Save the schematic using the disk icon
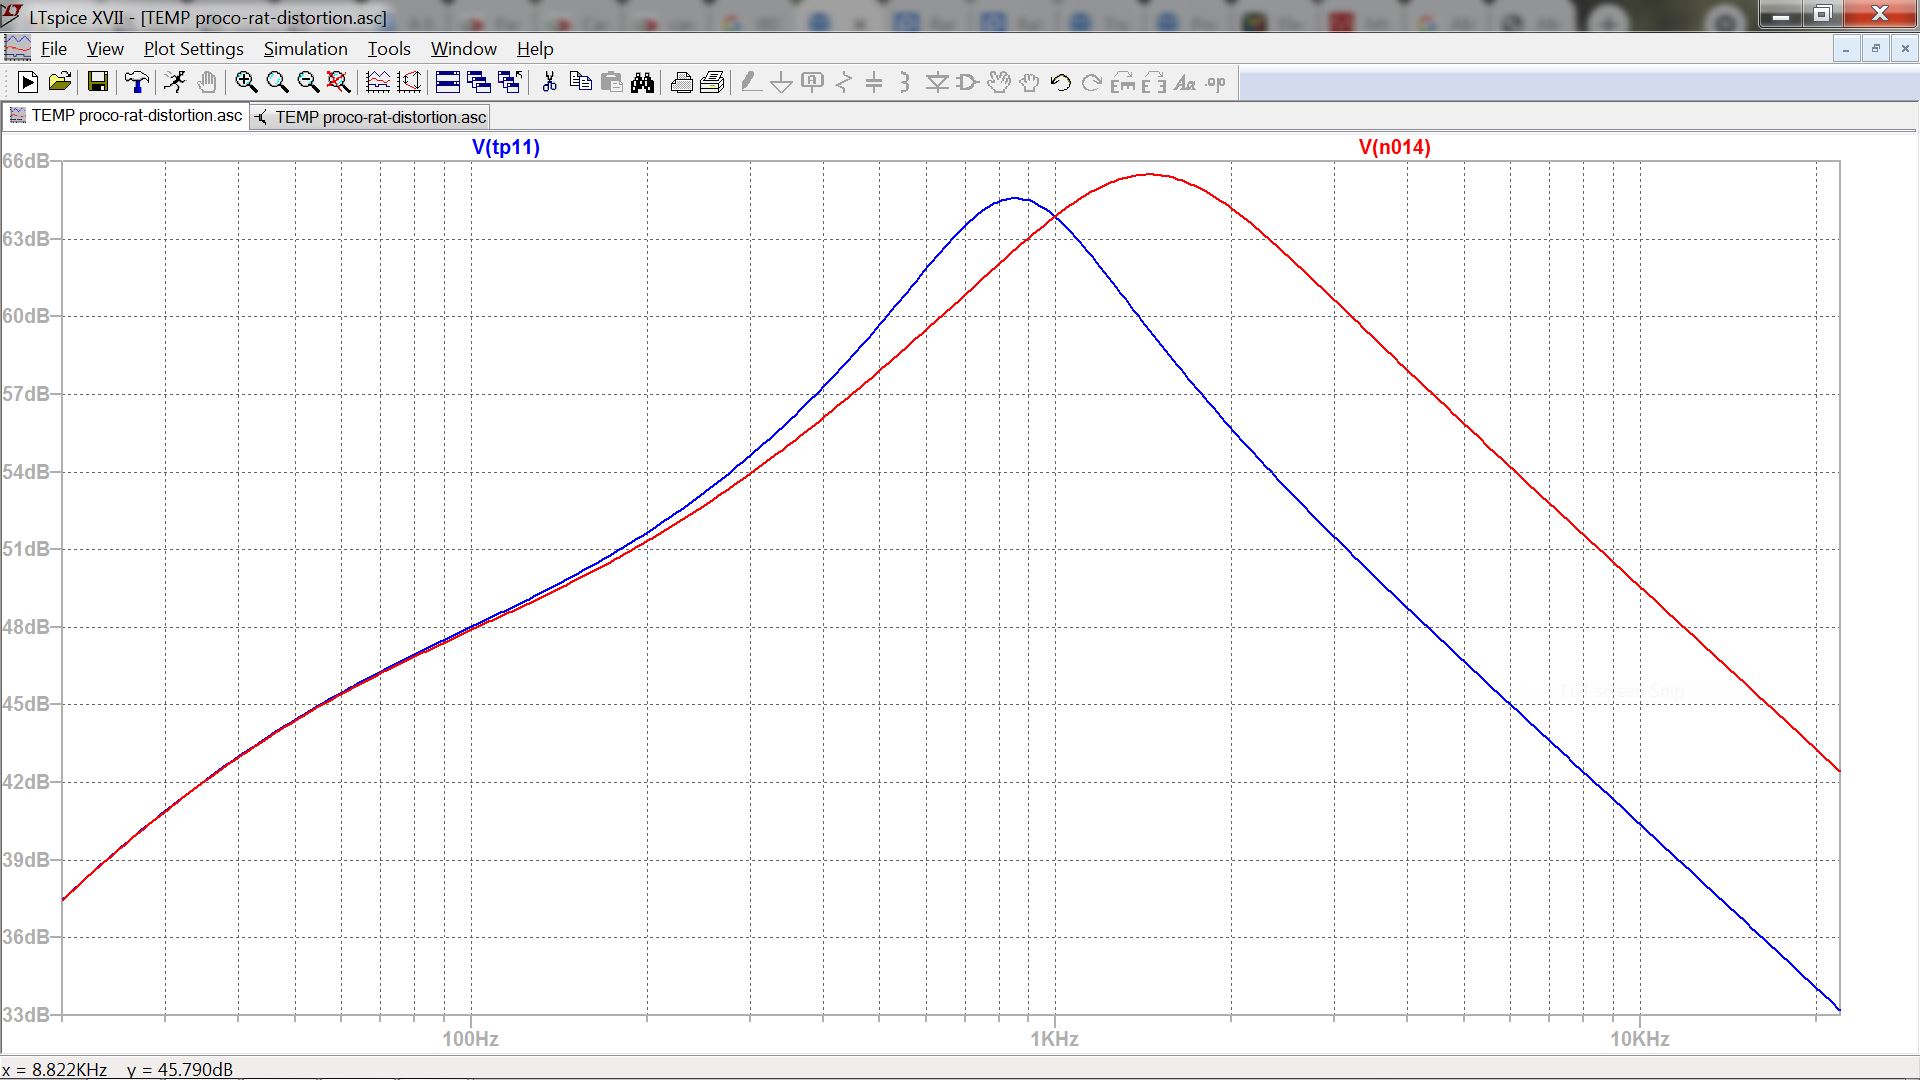 click(x=97, y=83)
